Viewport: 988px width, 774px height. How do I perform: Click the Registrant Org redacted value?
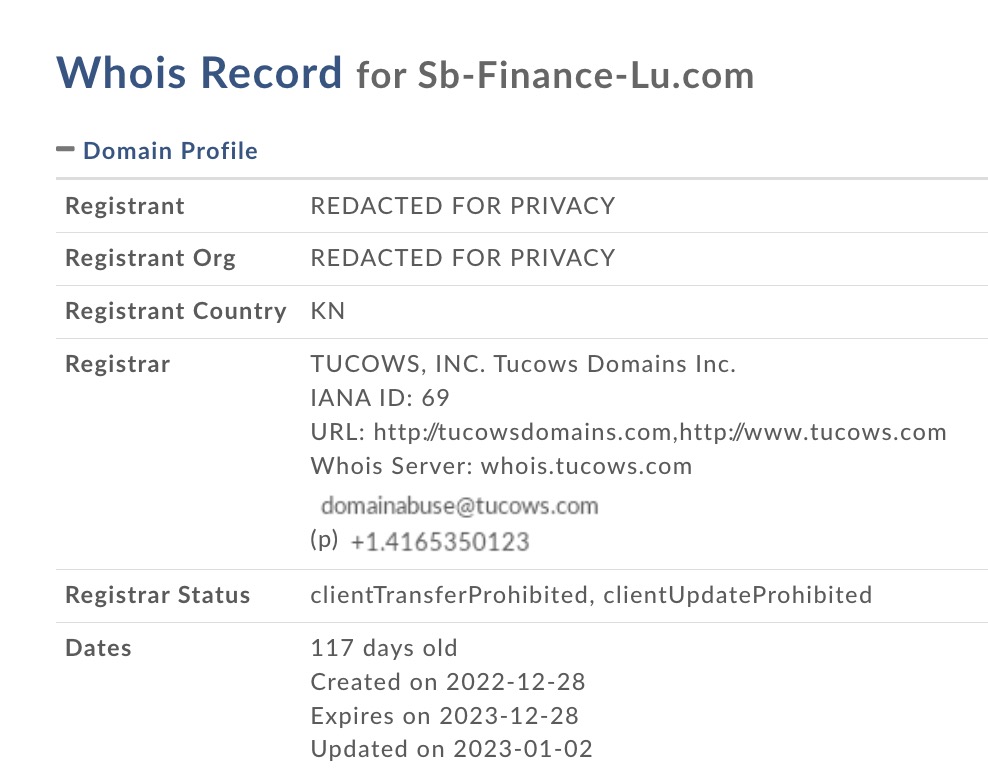tap(463, 258)
